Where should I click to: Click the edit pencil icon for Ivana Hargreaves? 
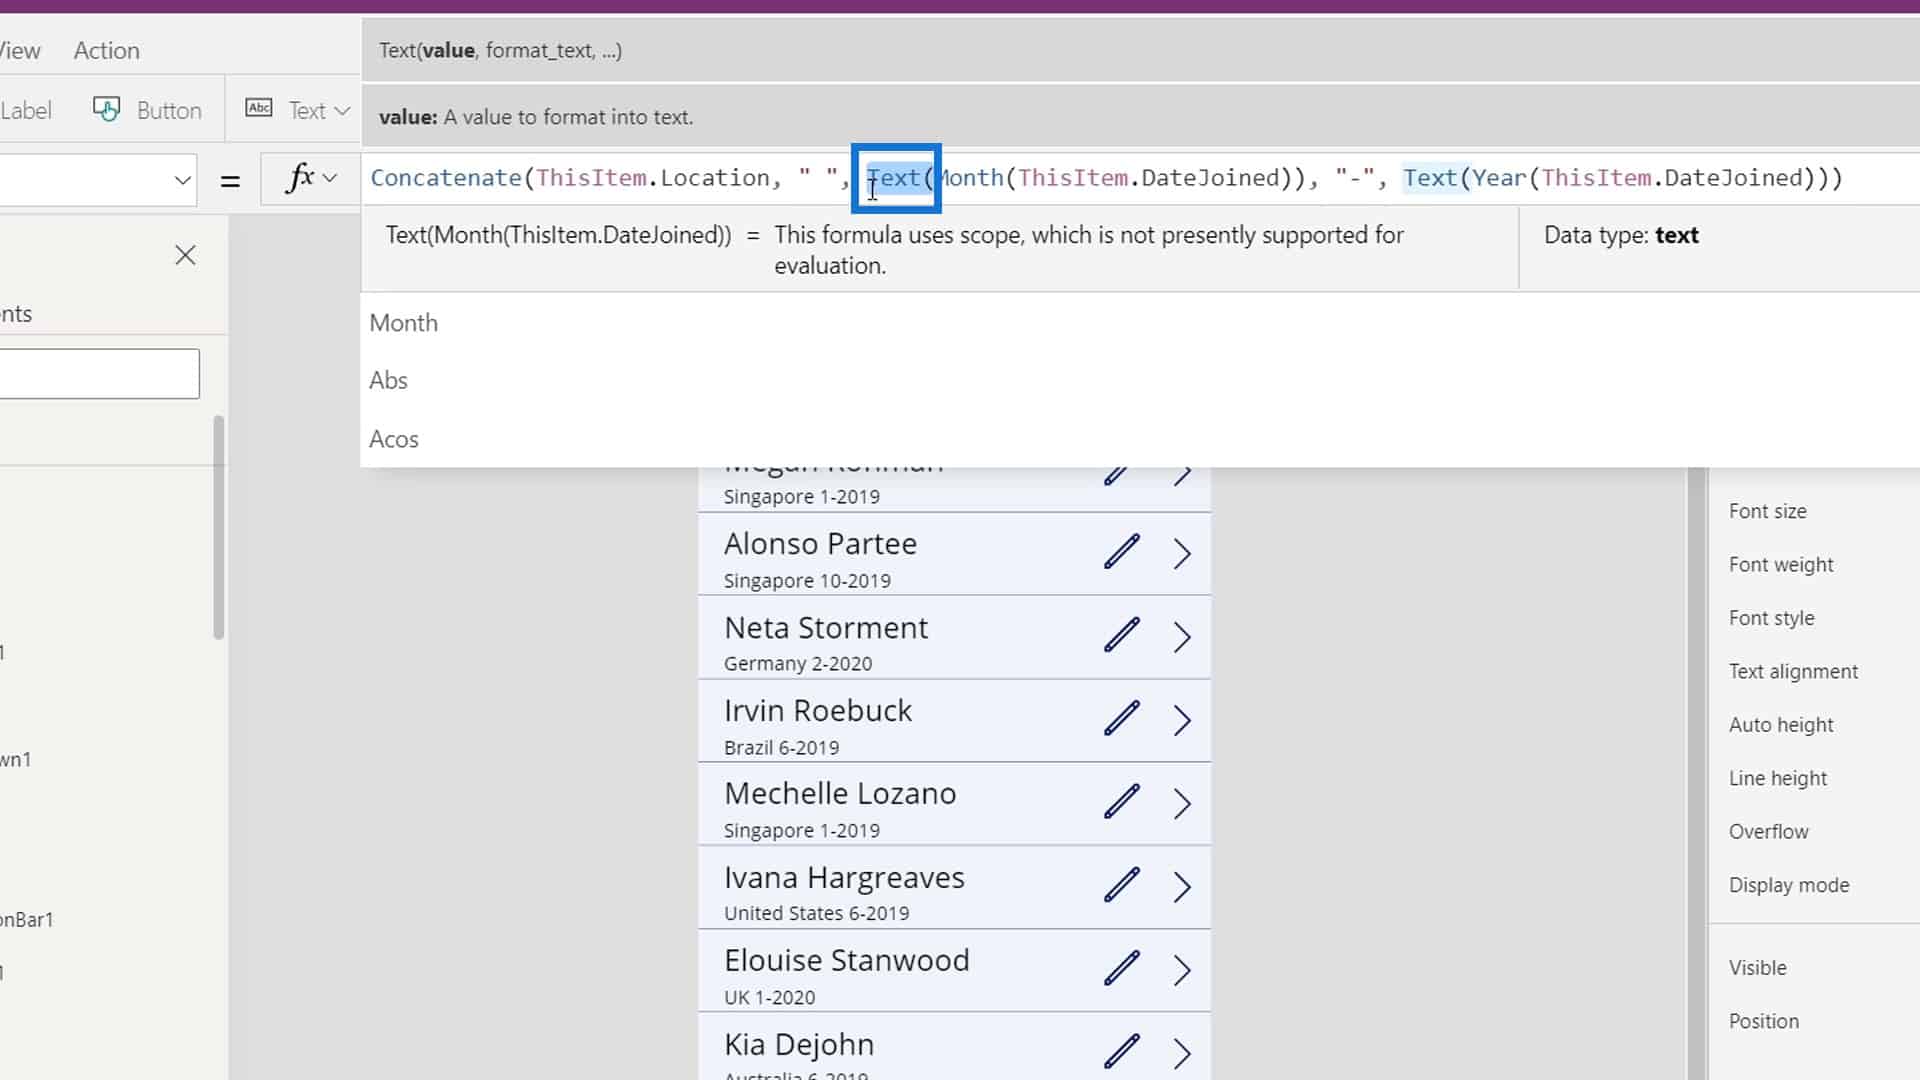click(1118, 886)
